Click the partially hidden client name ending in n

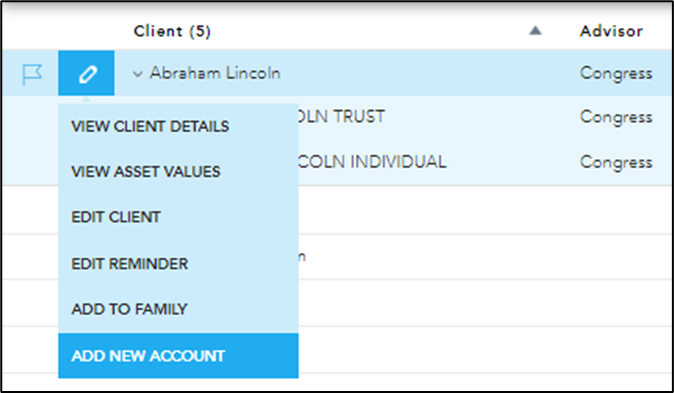click(x=302, y=257)
